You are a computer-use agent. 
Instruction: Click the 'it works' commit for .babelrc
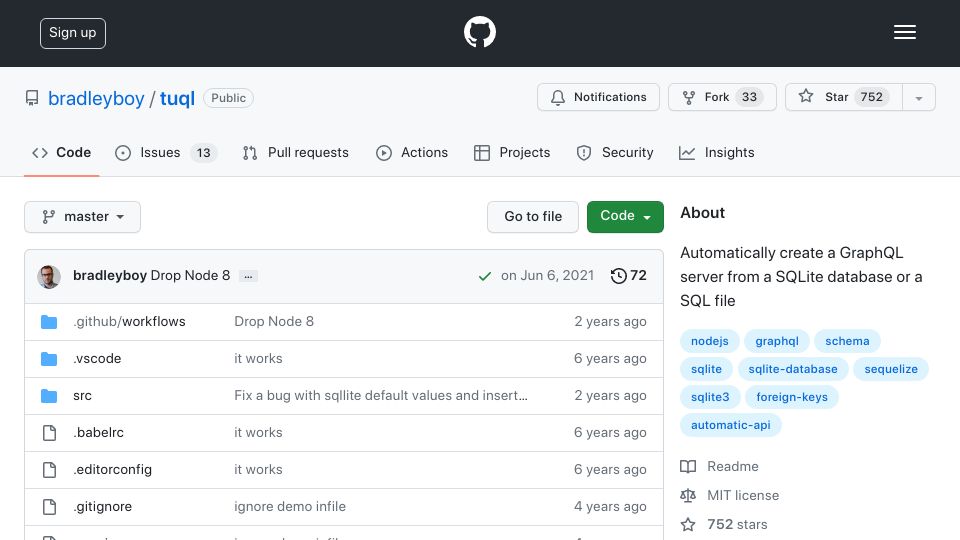258,432
